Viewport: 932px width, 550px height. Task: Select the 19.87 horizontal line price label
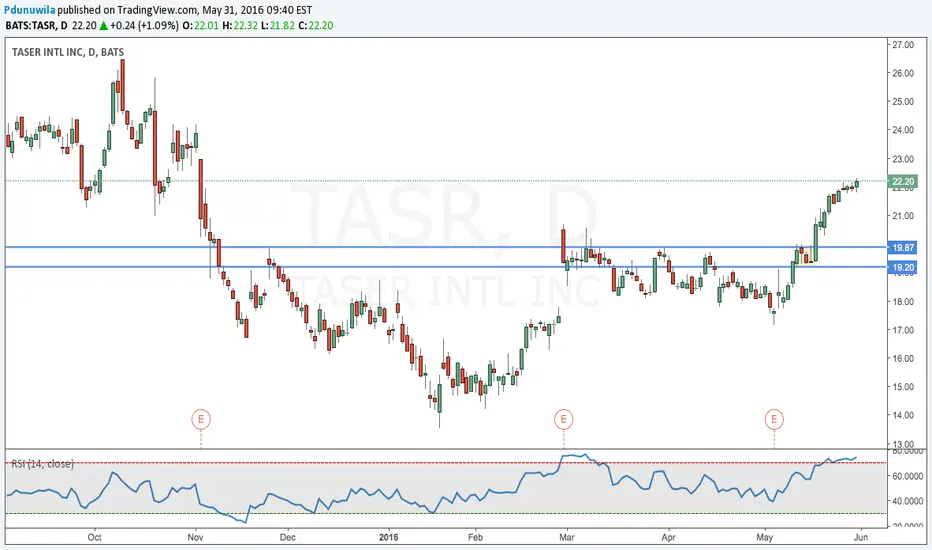[903, 247]
